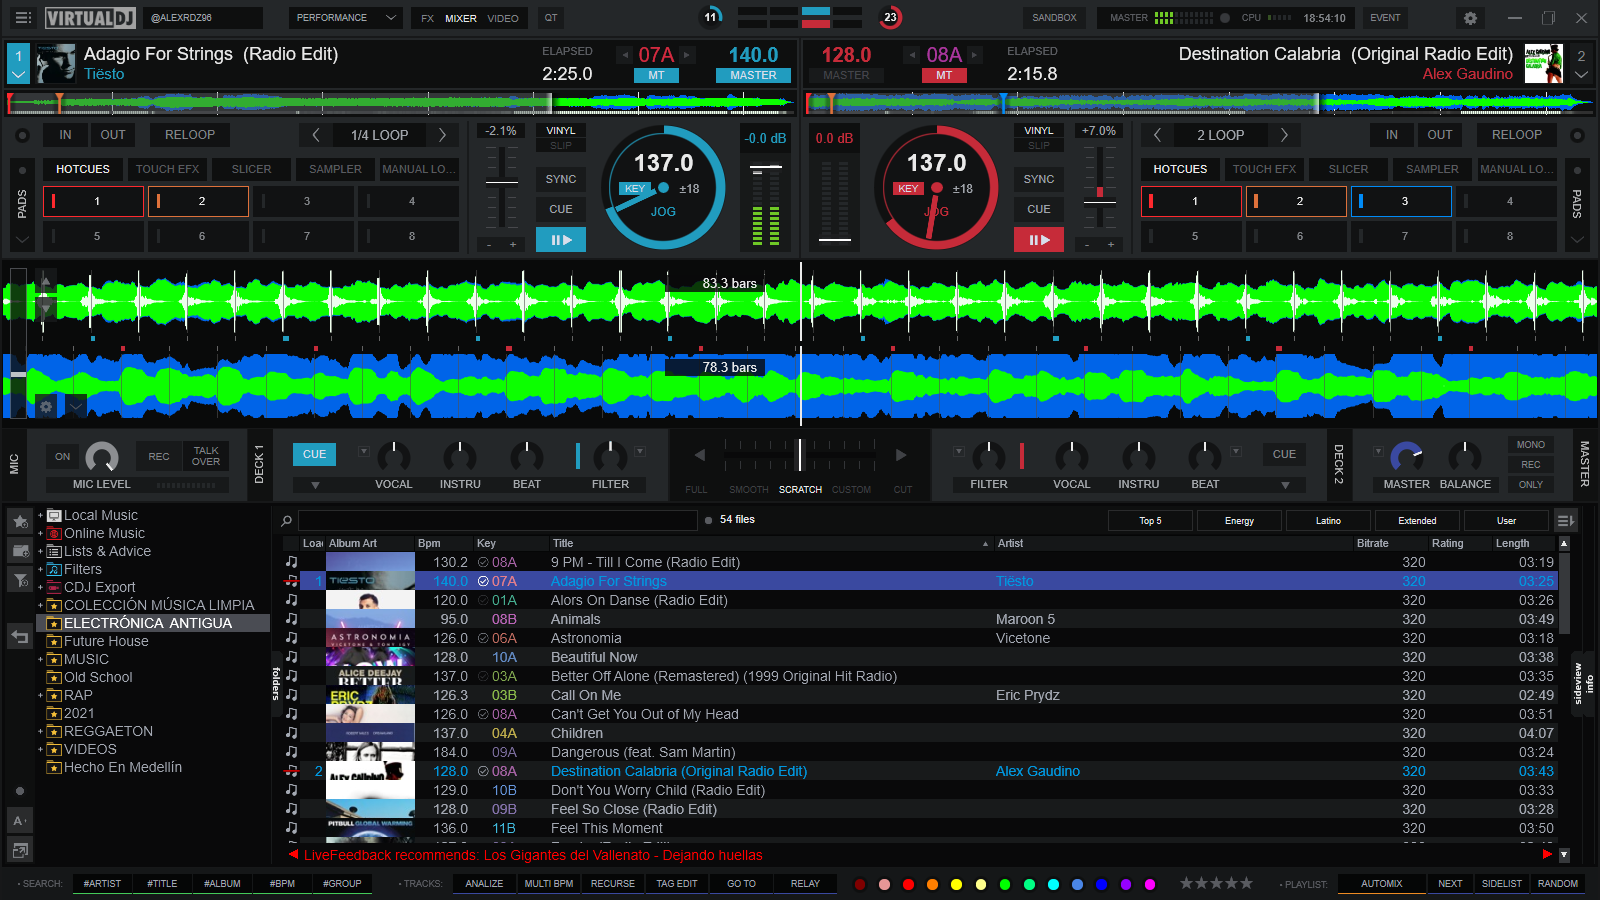
Task: Select the track Beautiful Now
Action: click(594, 657)
